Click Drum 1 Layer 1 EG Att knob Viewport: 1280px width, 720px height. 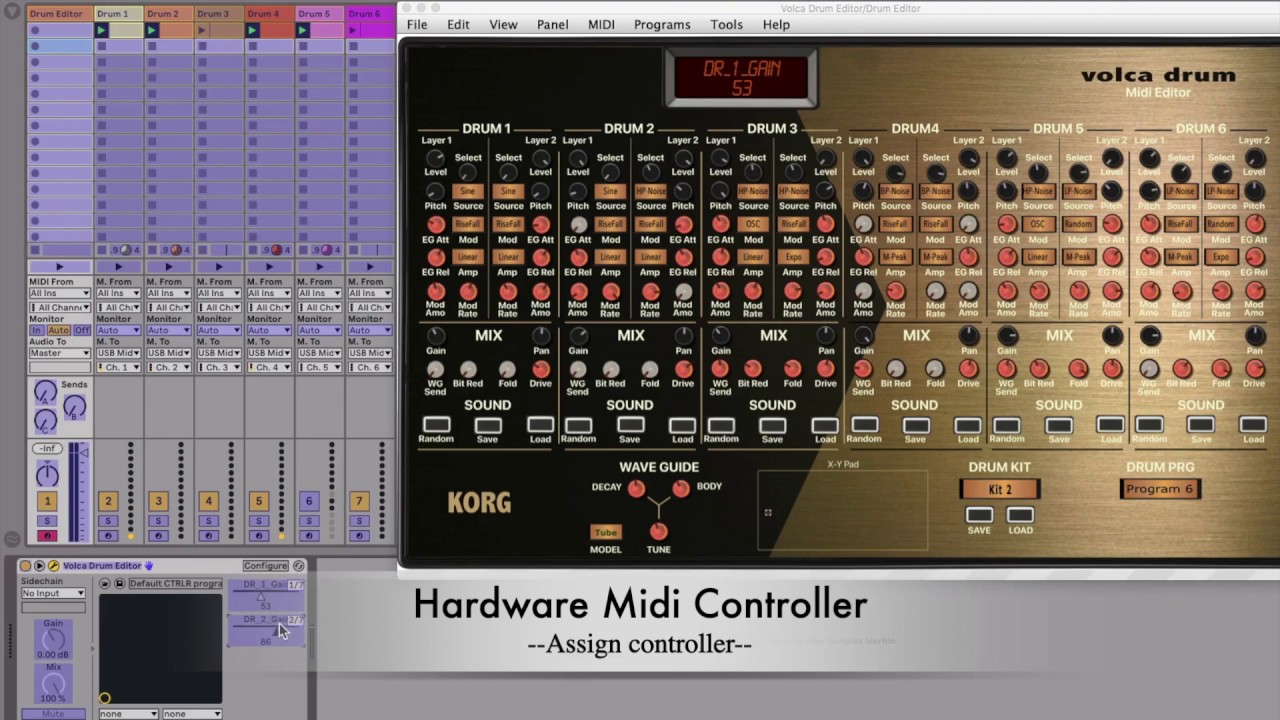435,224
